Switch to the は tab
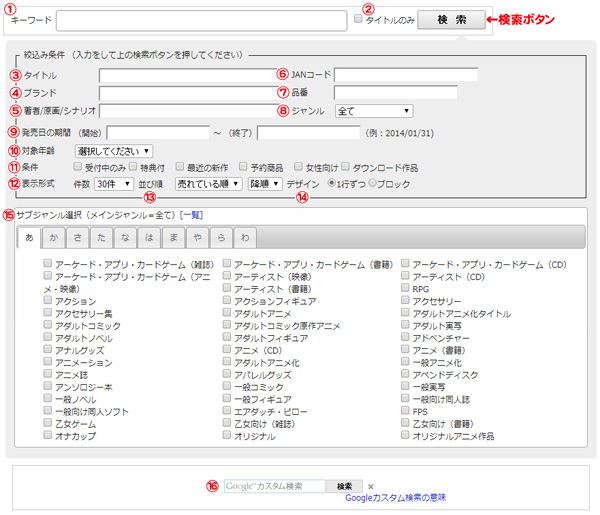 (x=149, y=238)
